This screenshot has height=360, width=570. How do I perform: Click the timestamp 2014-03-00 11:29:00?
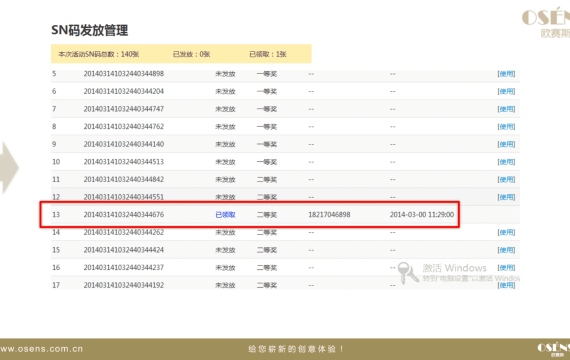[422, 215]
